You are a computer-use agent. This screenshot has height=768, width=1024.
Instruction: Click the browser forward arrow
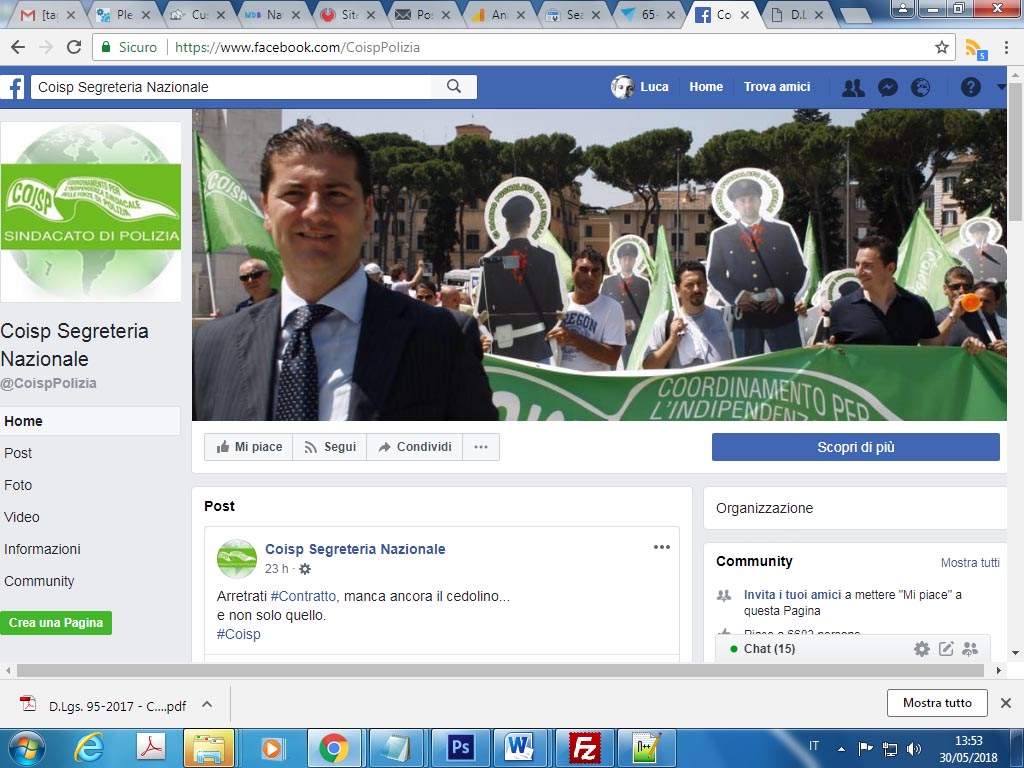[x=46, y=47]
